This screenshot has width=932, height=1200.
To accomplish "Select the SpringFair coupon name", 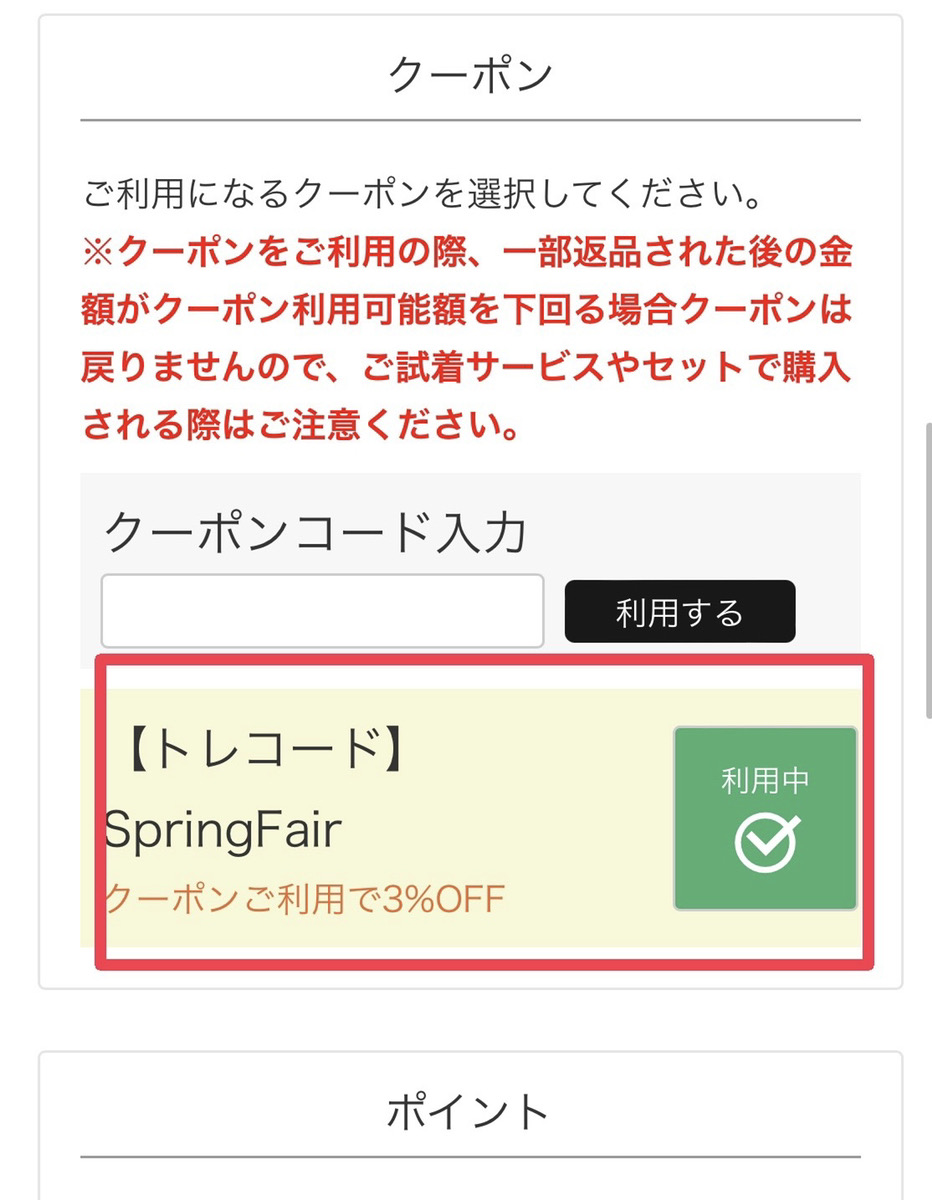I will point(223,830).
